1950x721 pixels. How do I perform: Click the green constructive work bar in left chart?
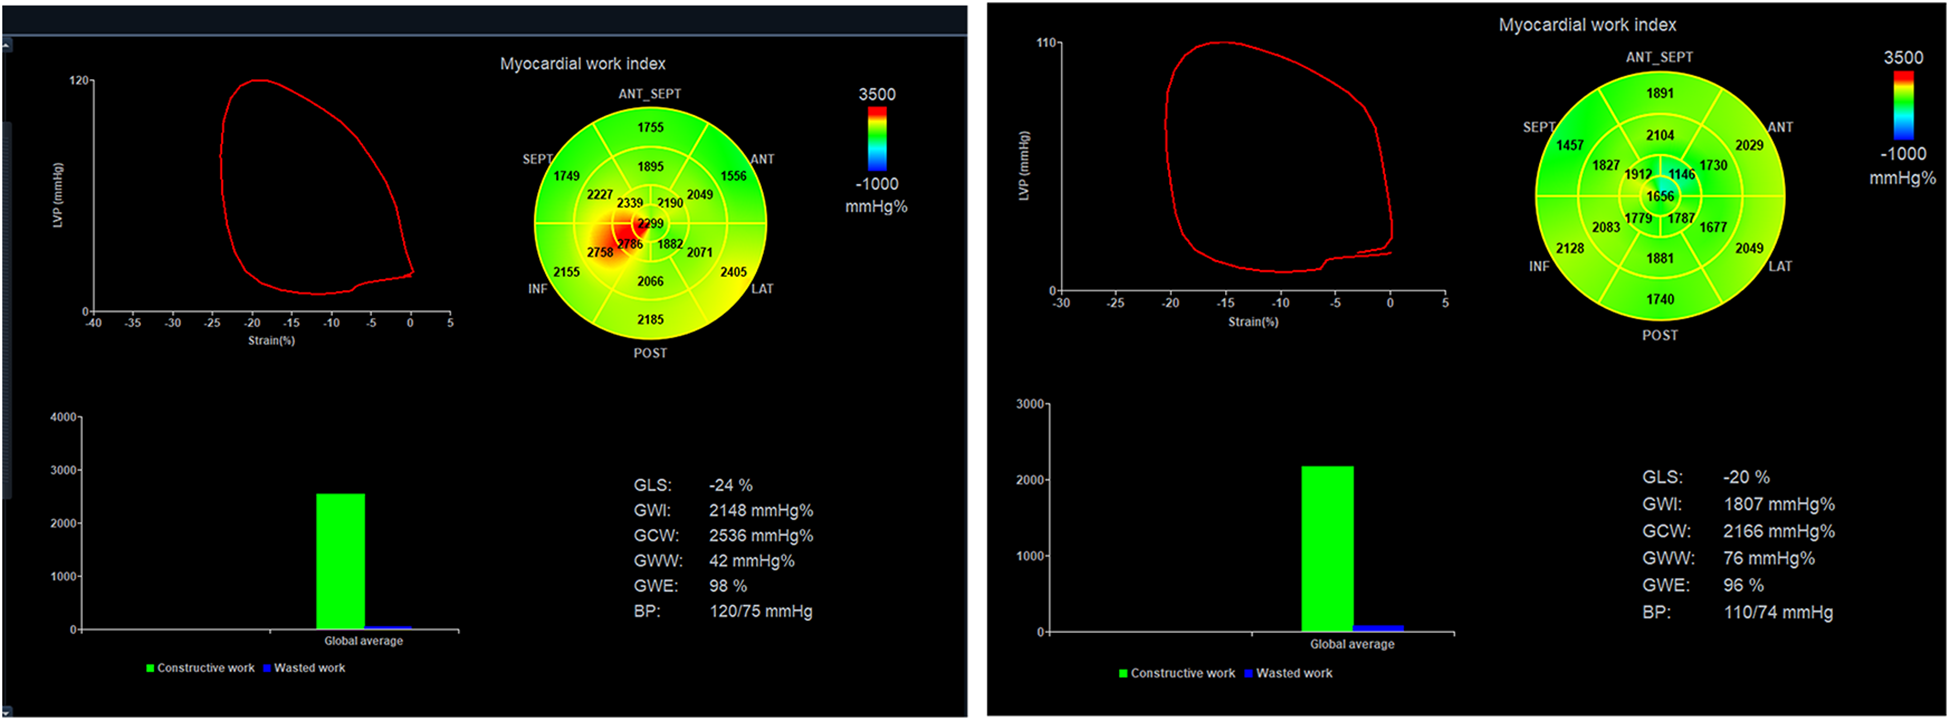pyautogui.click(x=340, y=560)
